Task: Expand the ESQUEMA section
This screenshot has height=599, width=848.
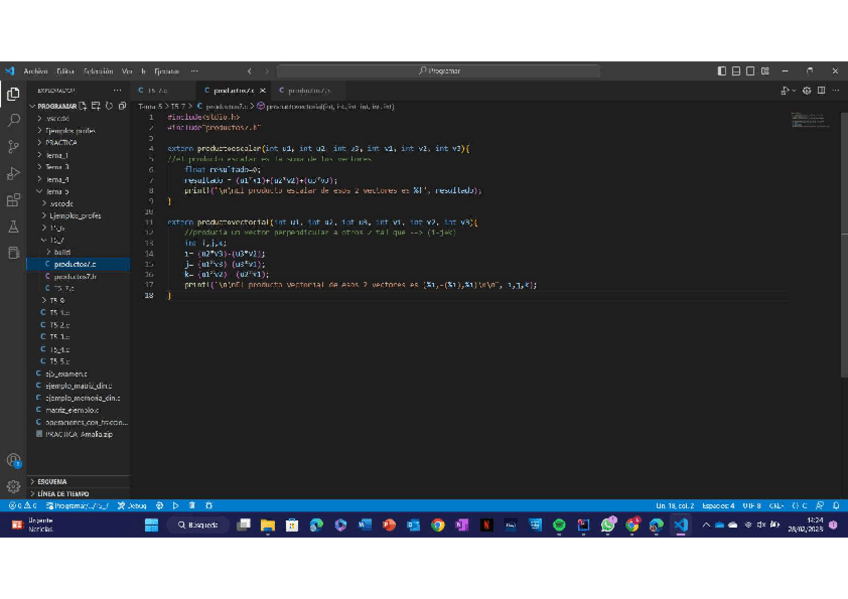Action: [52, 481]
